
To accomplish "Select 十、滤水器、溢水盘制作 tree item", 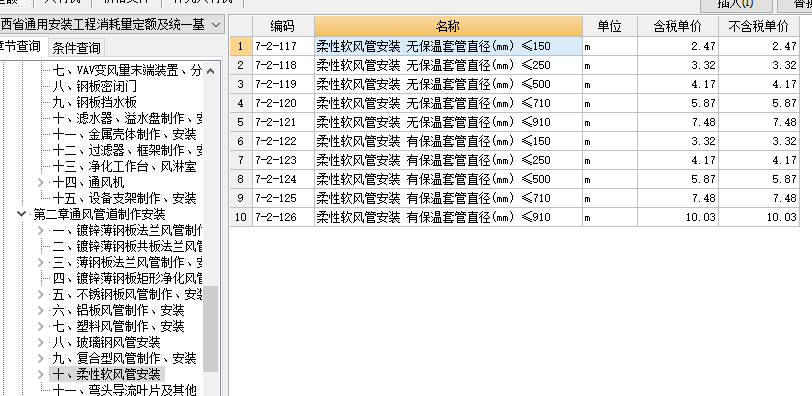I will pyautogui.click(x=127, y=119).
